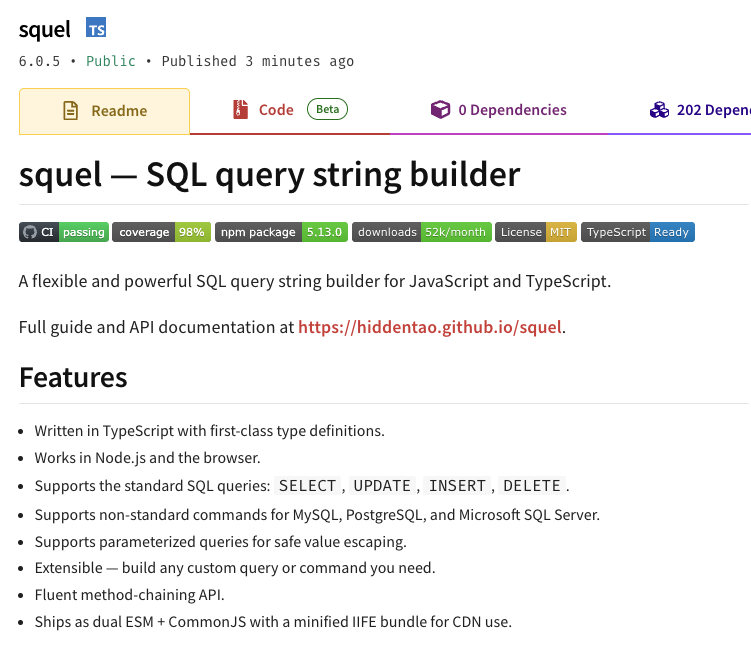The height and width of the screenshot is (645, 751).
Task: Open the License MIT badge
Action: [535, 232]
